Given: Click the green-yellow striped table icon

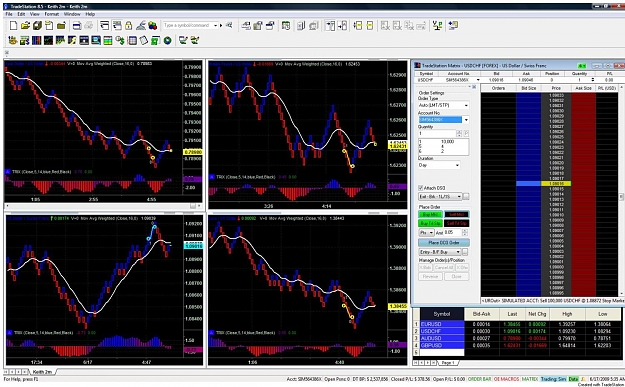Looking at the screenshot, I should (x=108, y=40).
